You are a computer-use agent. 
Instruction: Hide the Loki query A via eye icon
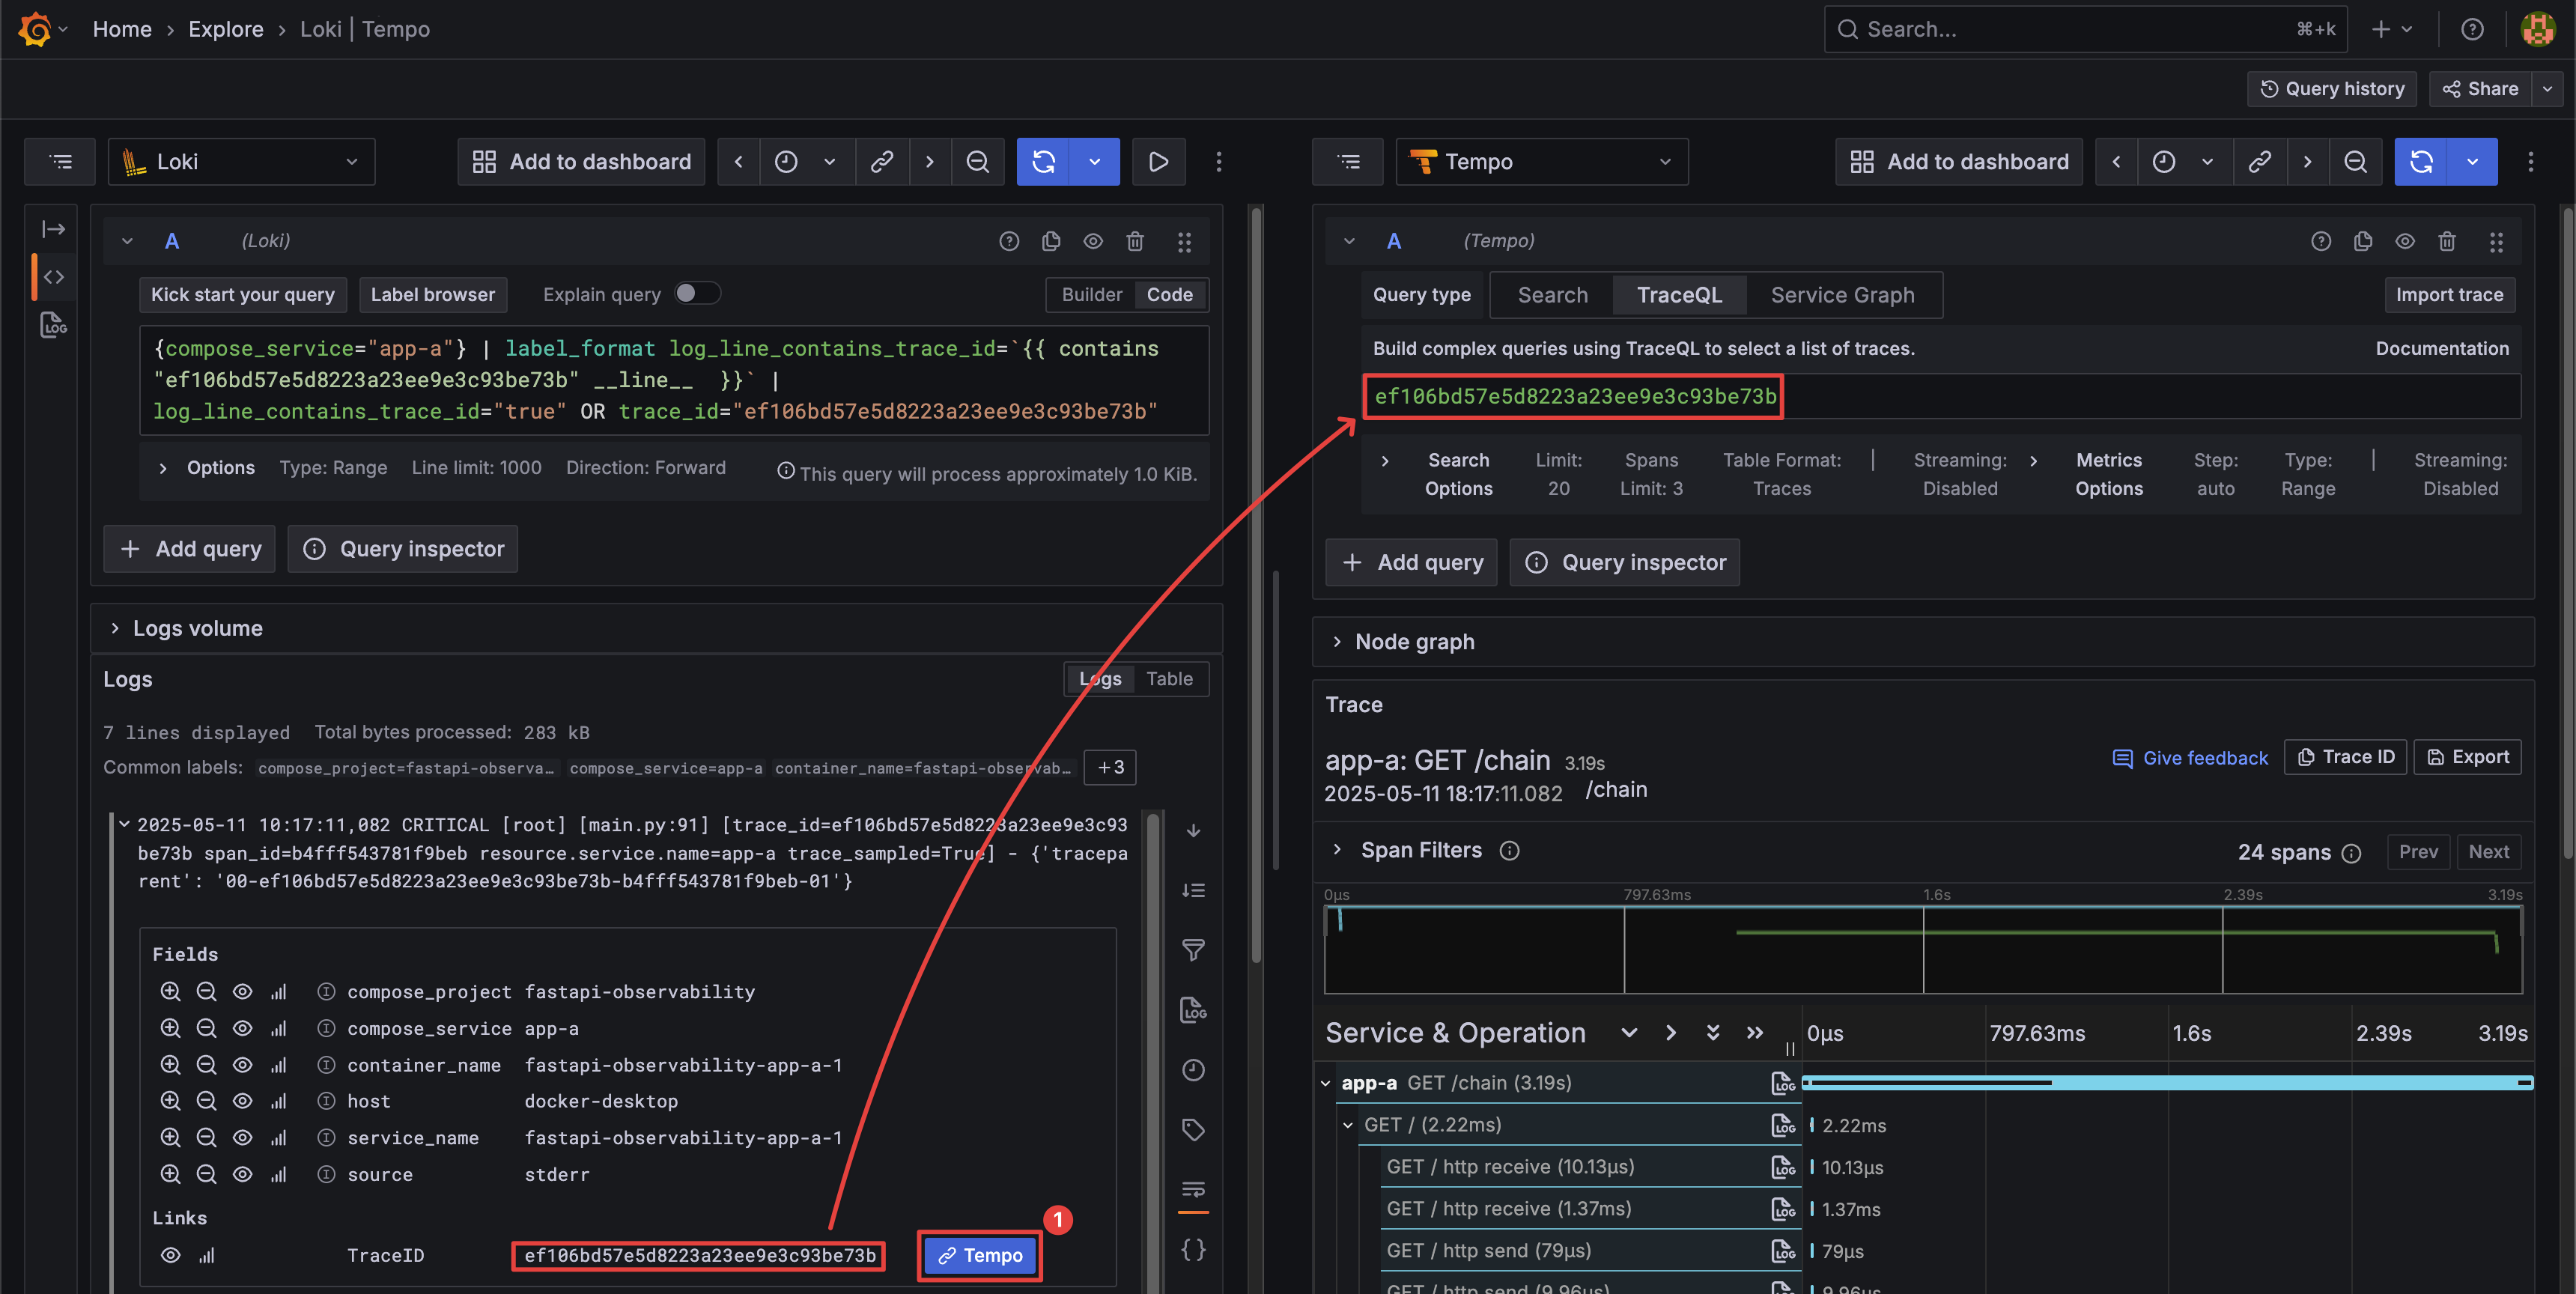(x=1093, y=241)
